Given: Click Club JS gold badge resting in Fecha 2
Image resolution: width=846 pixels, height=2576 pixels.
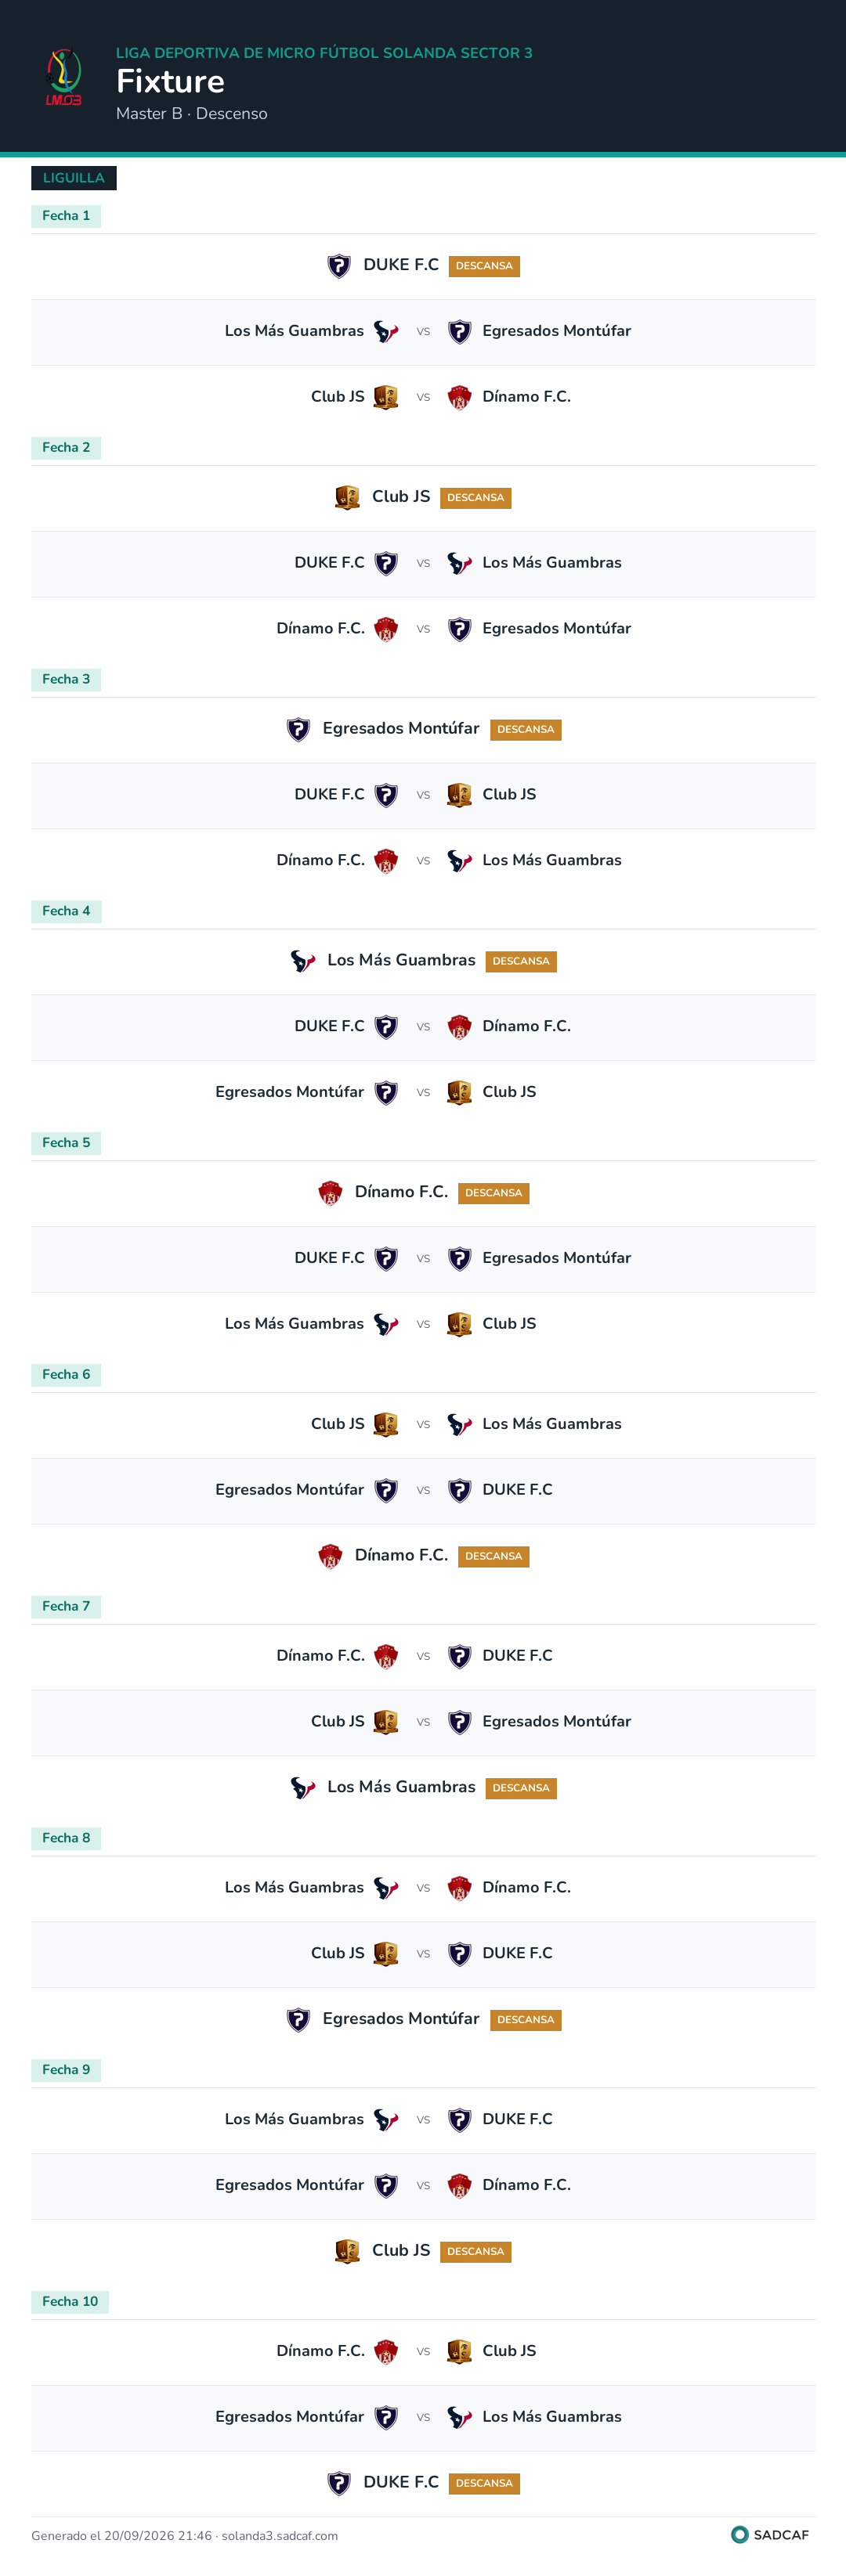Looking at the screenshot, I should (347, 498).
